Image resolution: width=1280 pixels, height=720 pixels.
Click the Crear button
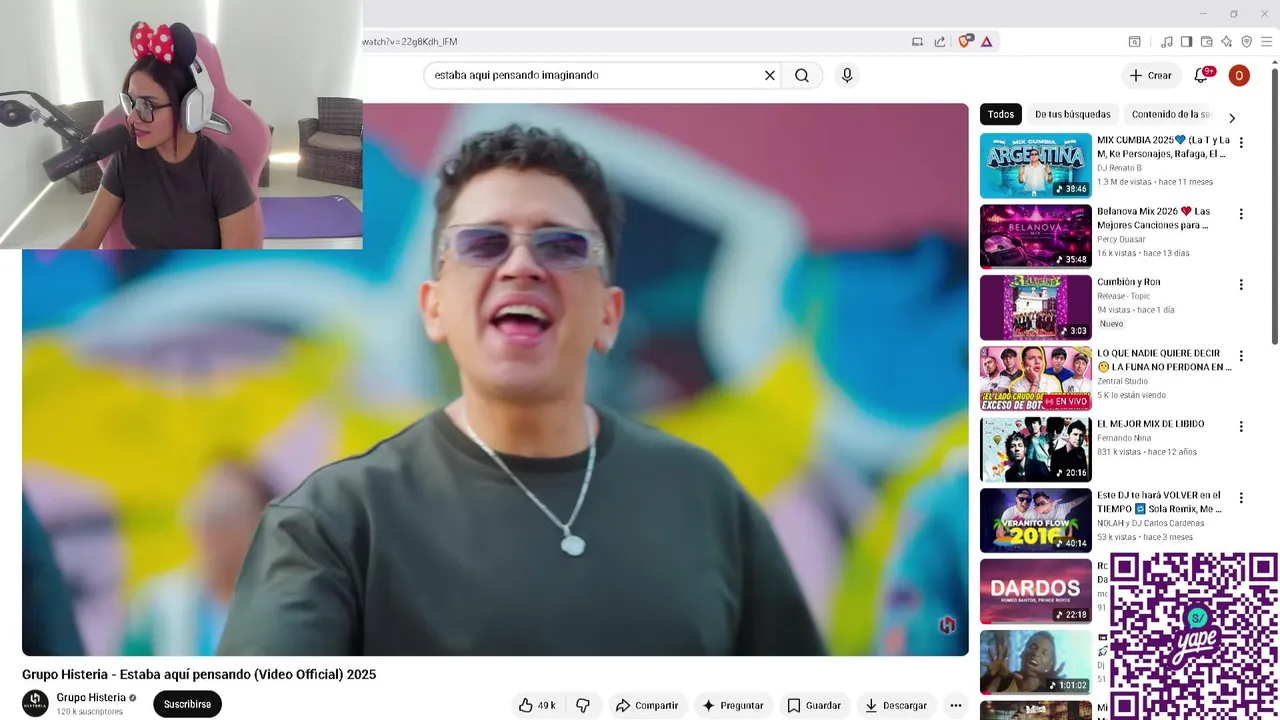click(x=1150, y=75)
